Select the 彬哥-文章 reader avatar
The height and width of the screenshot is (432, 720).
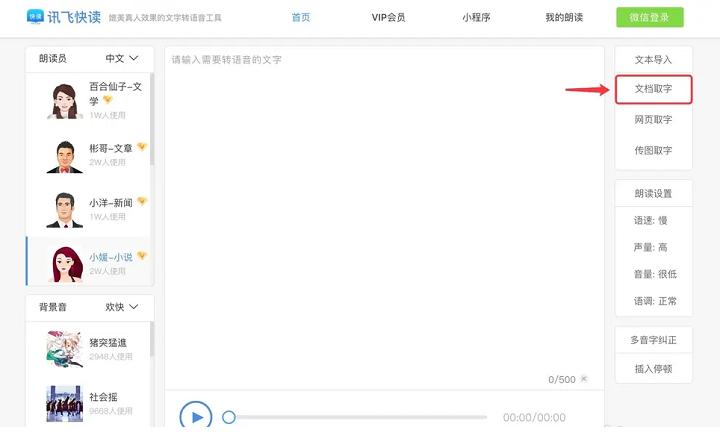(64, 157)
